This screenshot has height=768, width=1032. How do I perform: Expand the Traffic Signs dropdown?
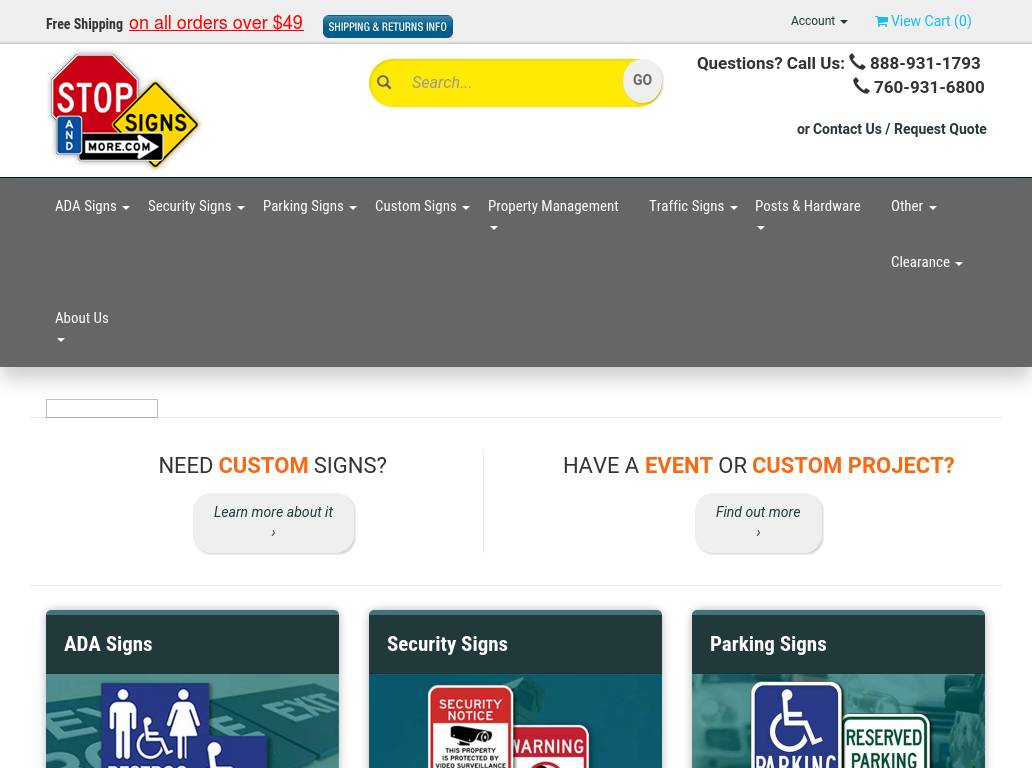(692, 206)
